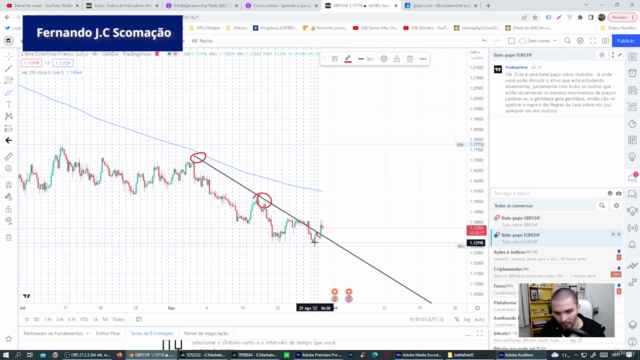Open the Criptomoedas chat room
The image size is (640, 360).
[x=557, y=272]
